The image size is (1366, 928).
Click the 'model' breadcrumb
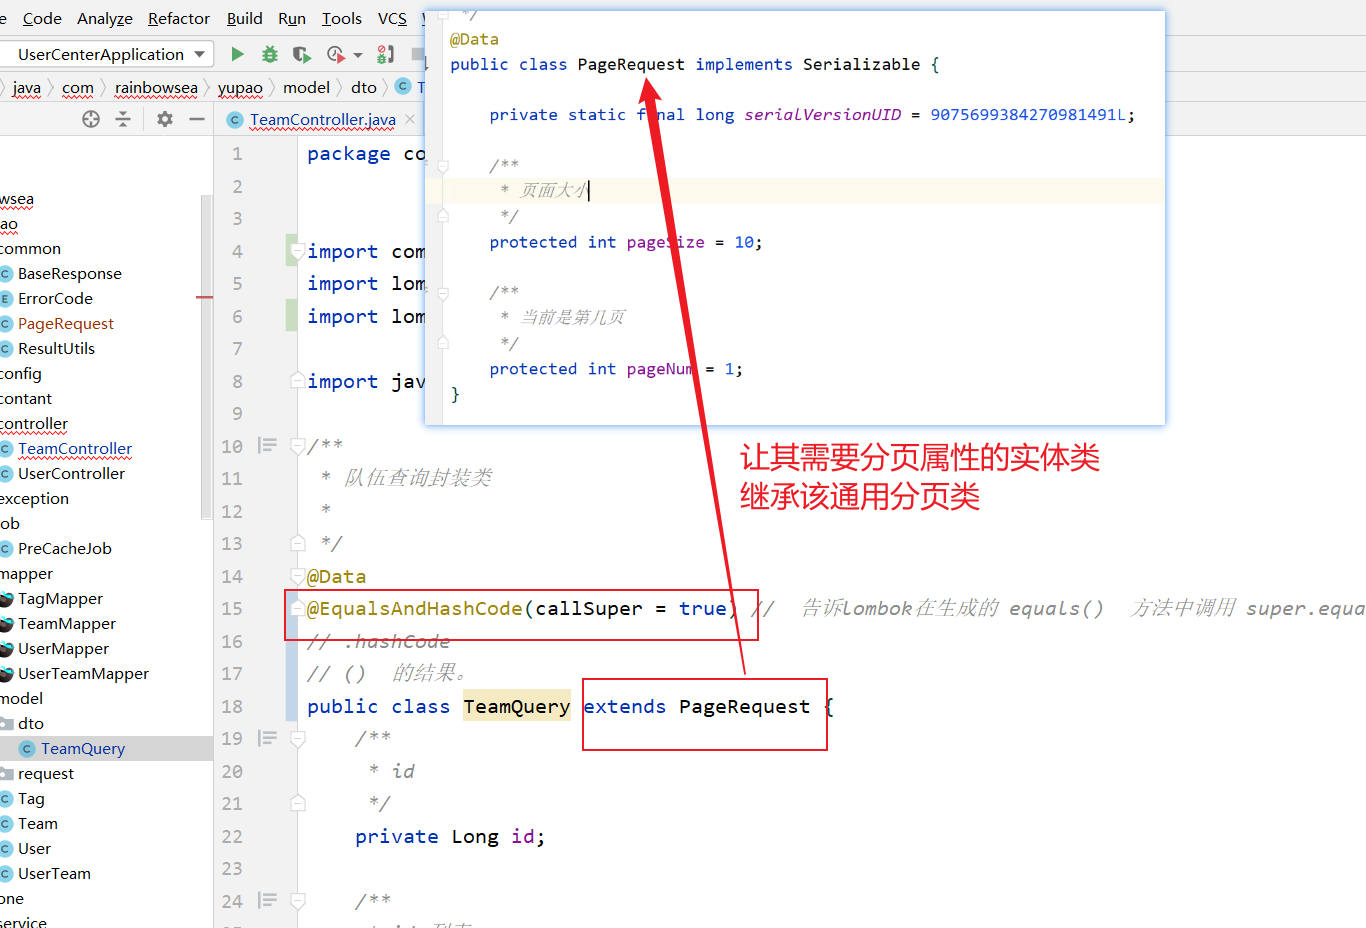tap(306, 87)
